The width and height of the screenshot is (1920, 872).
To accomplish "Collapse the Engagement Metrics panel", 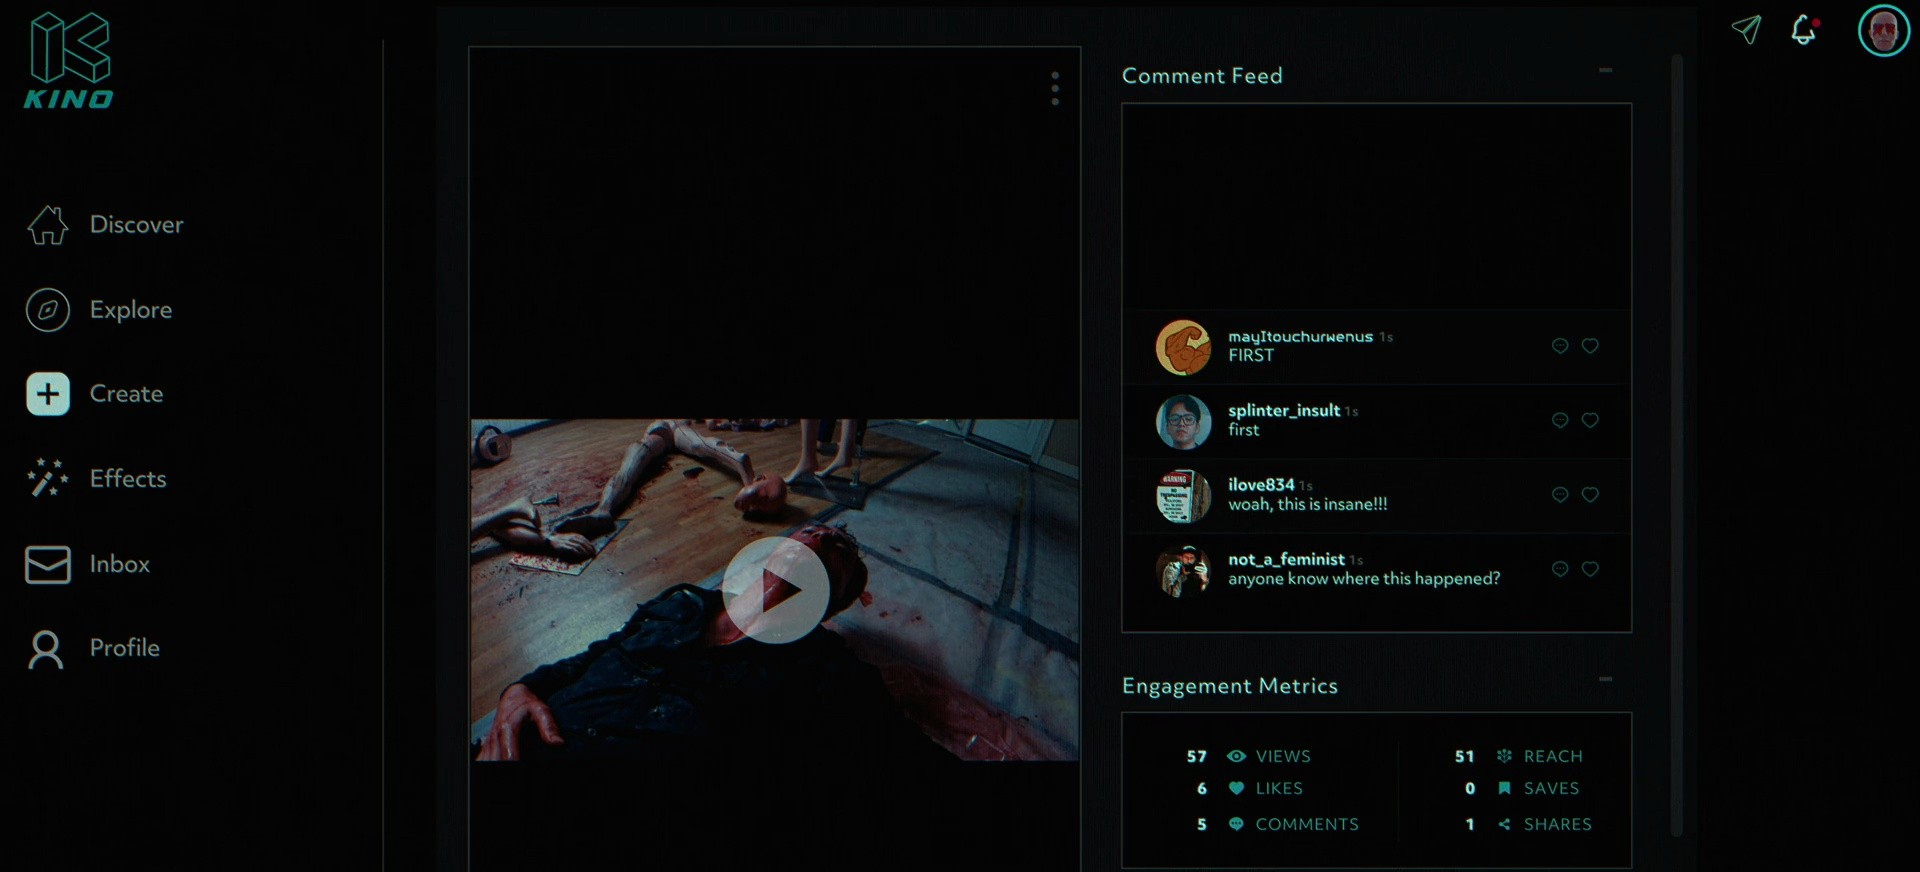I will 1605,679.
